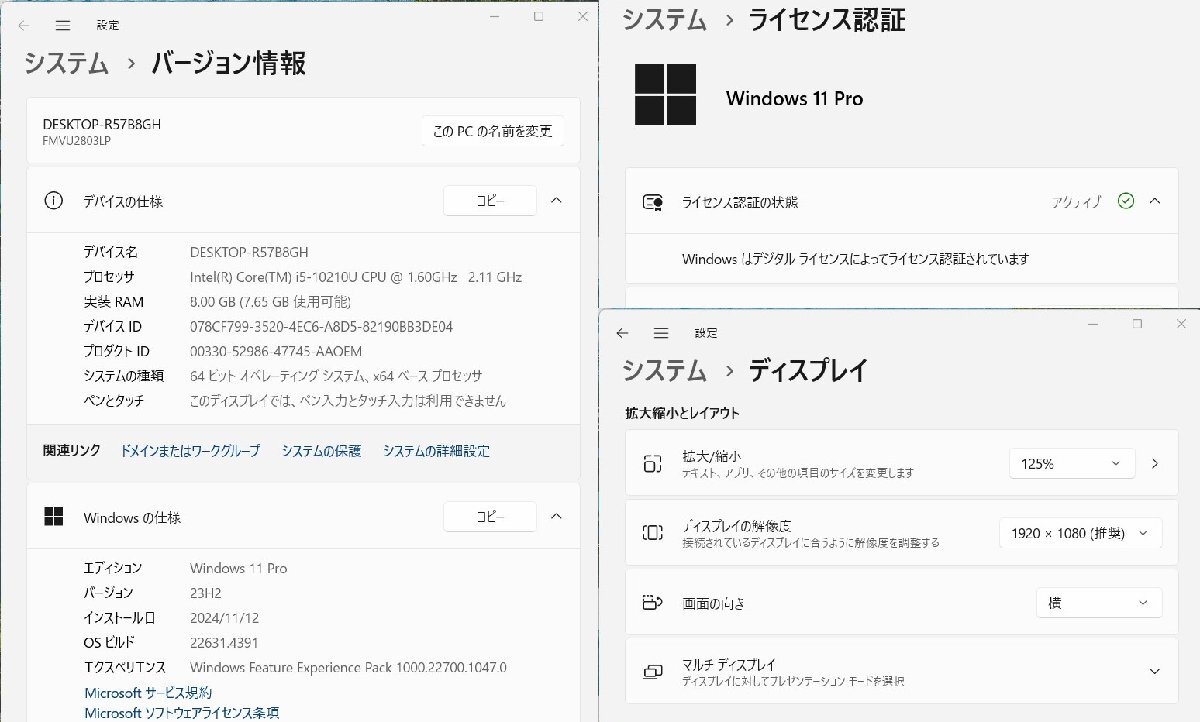Click the 拡大/縮小 scale icon

[653, 464]
